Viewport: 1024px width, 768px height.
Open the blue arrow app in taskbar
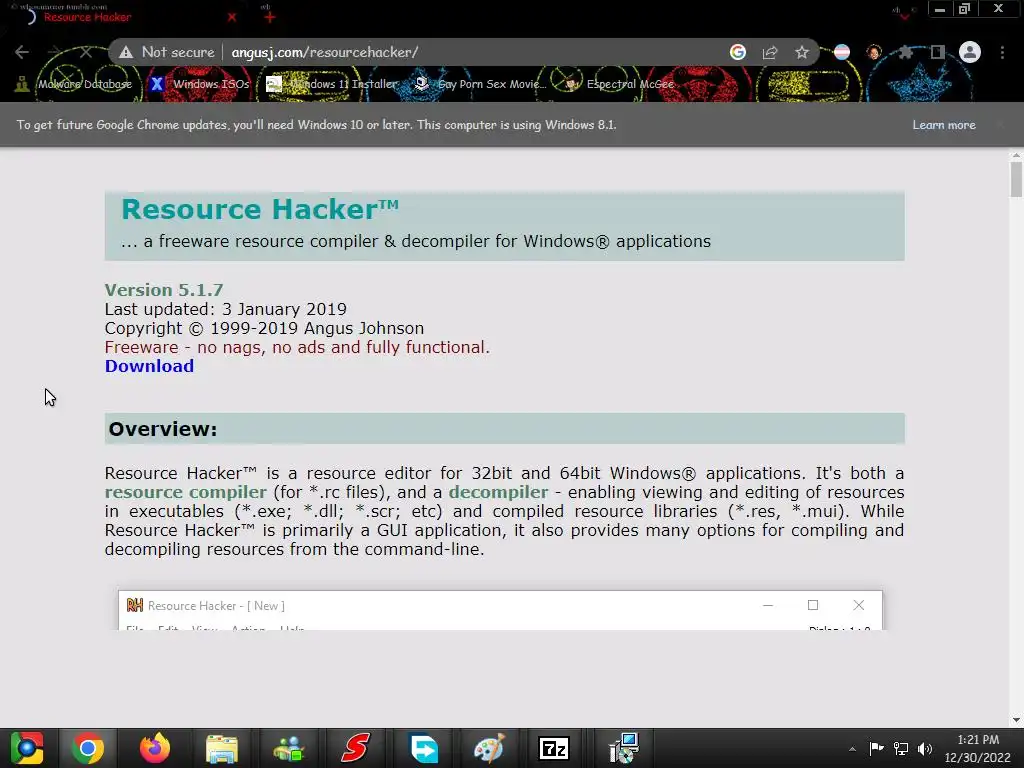click(424, 748)
